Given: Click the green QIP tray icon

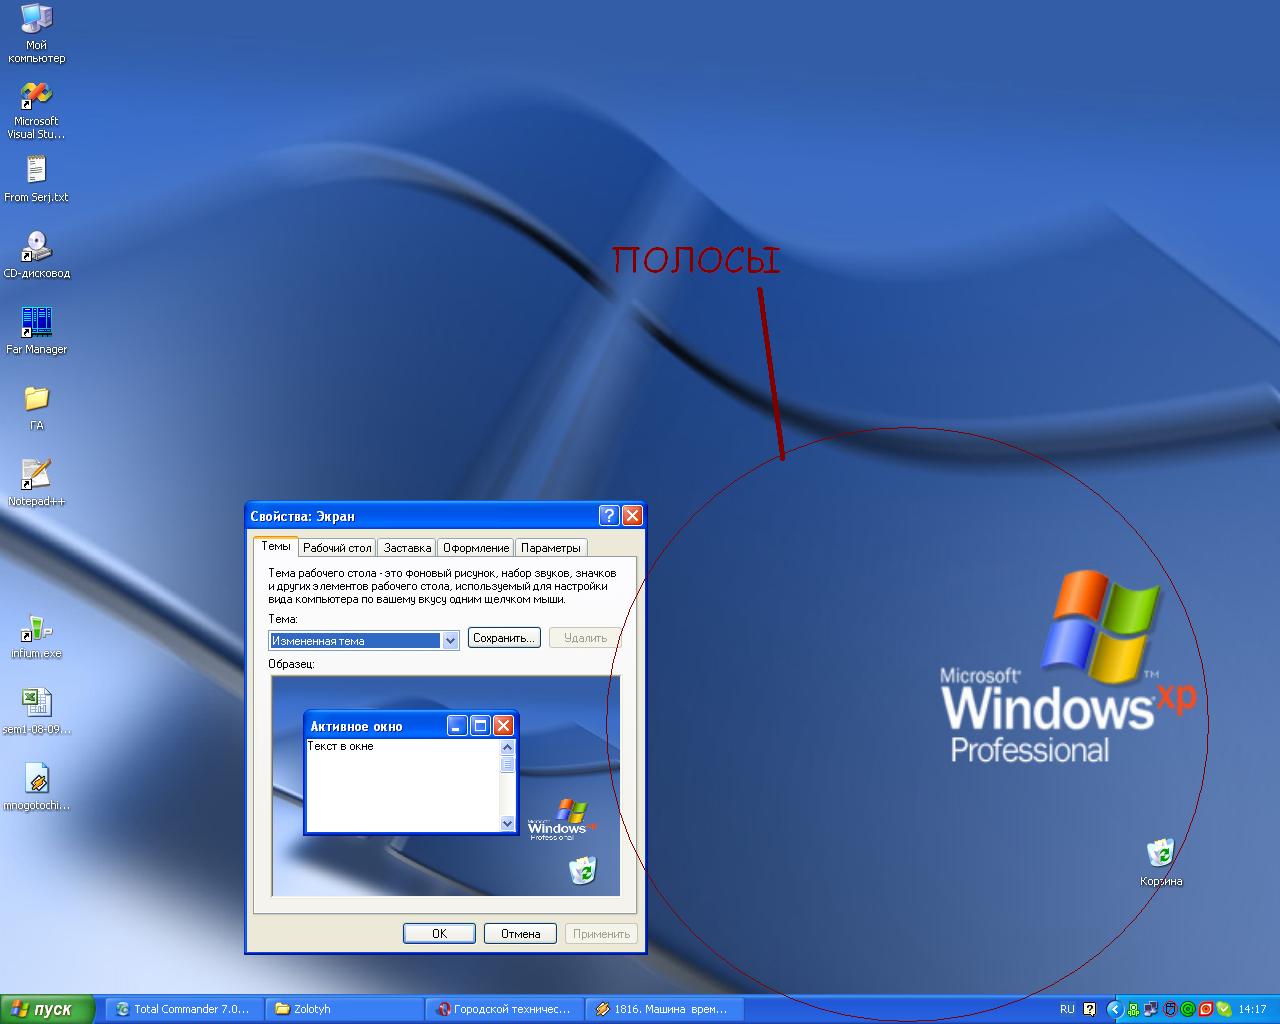Looking at the screenshot, I should [1134, 1009].
